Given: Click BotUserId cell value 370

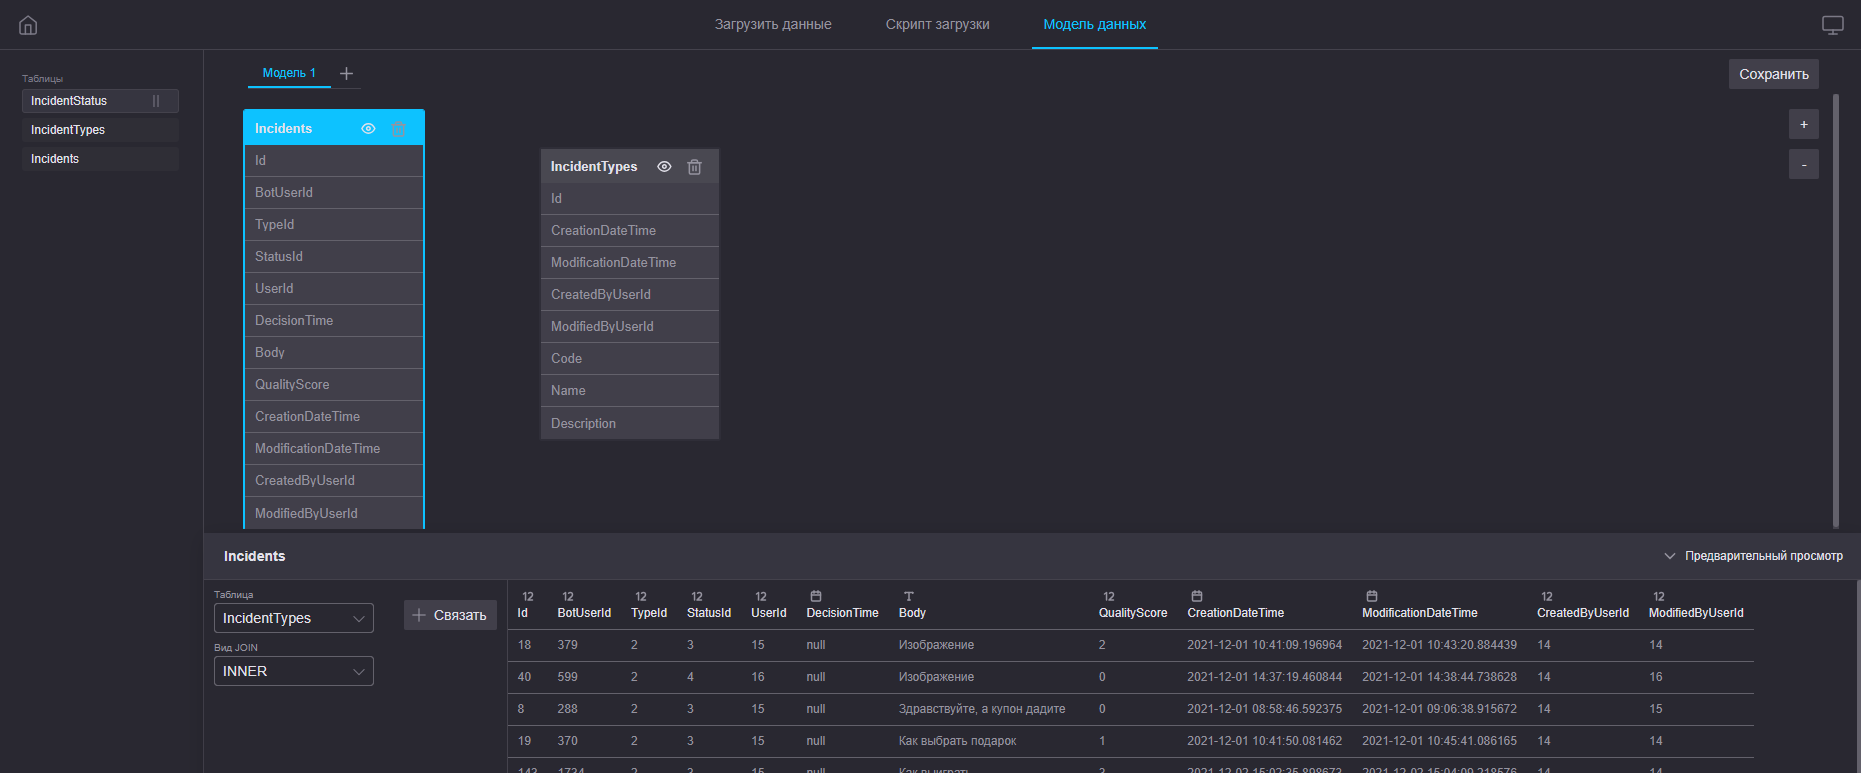Looking at the screenshot, I should point(567,741).
